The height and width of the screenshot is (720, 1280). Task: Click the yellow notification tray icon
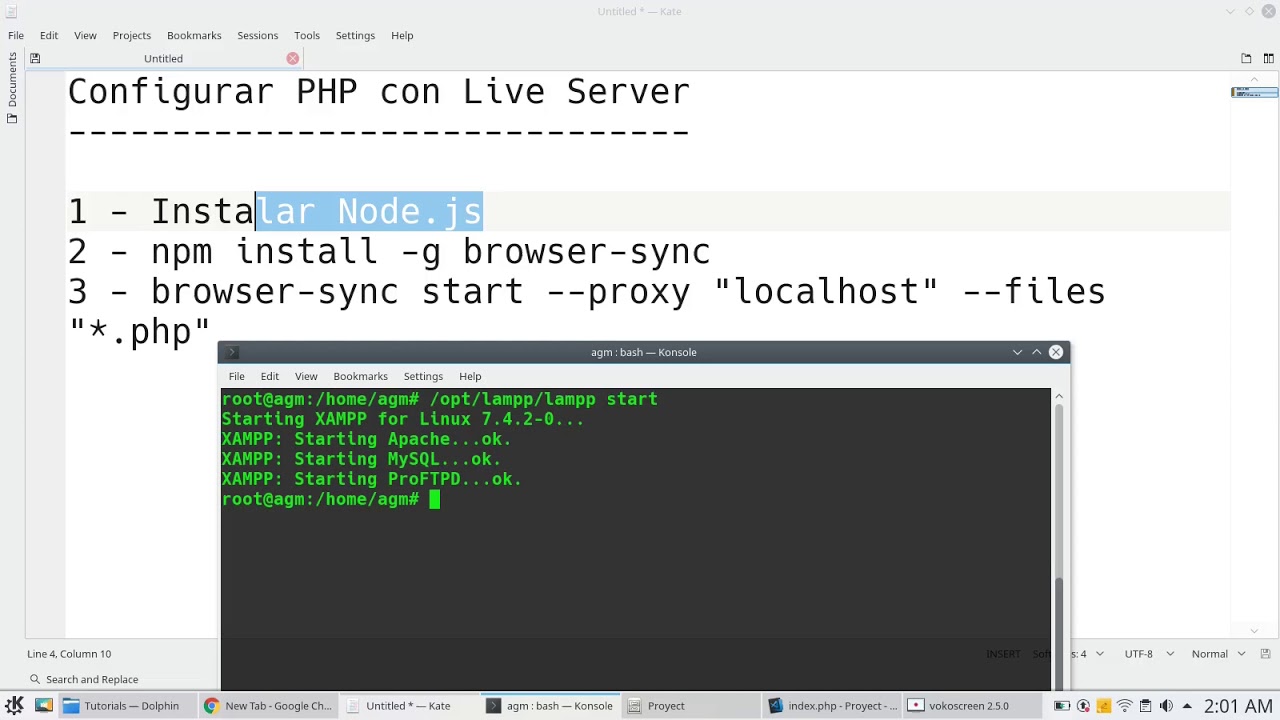point(1104,706)
